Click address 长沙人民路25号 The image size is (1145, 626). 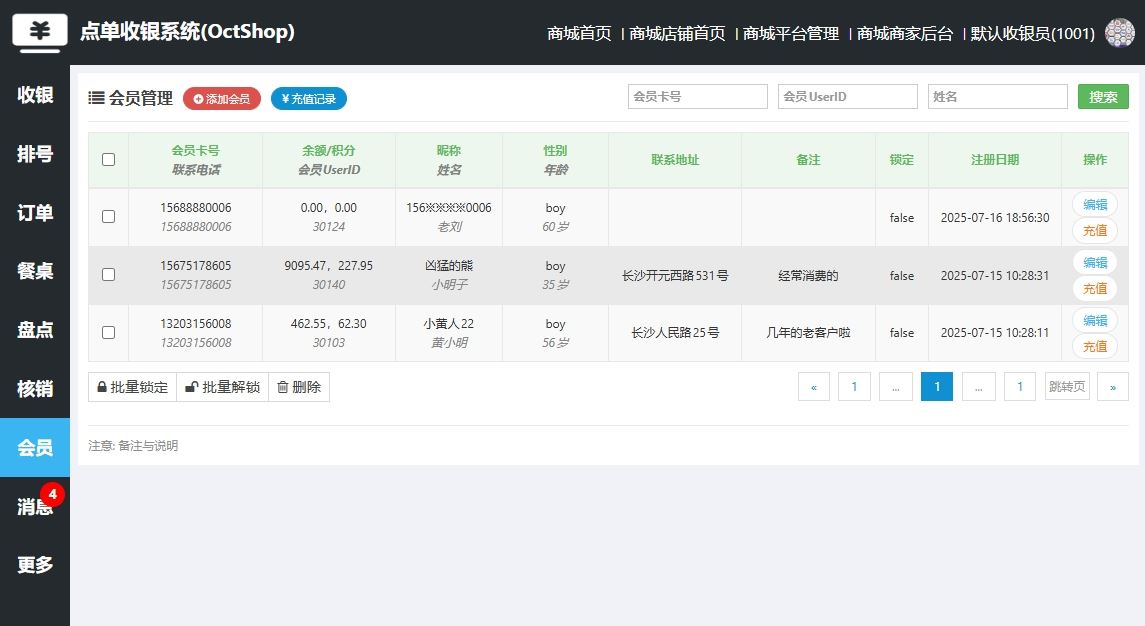click(x=675, y=332)
